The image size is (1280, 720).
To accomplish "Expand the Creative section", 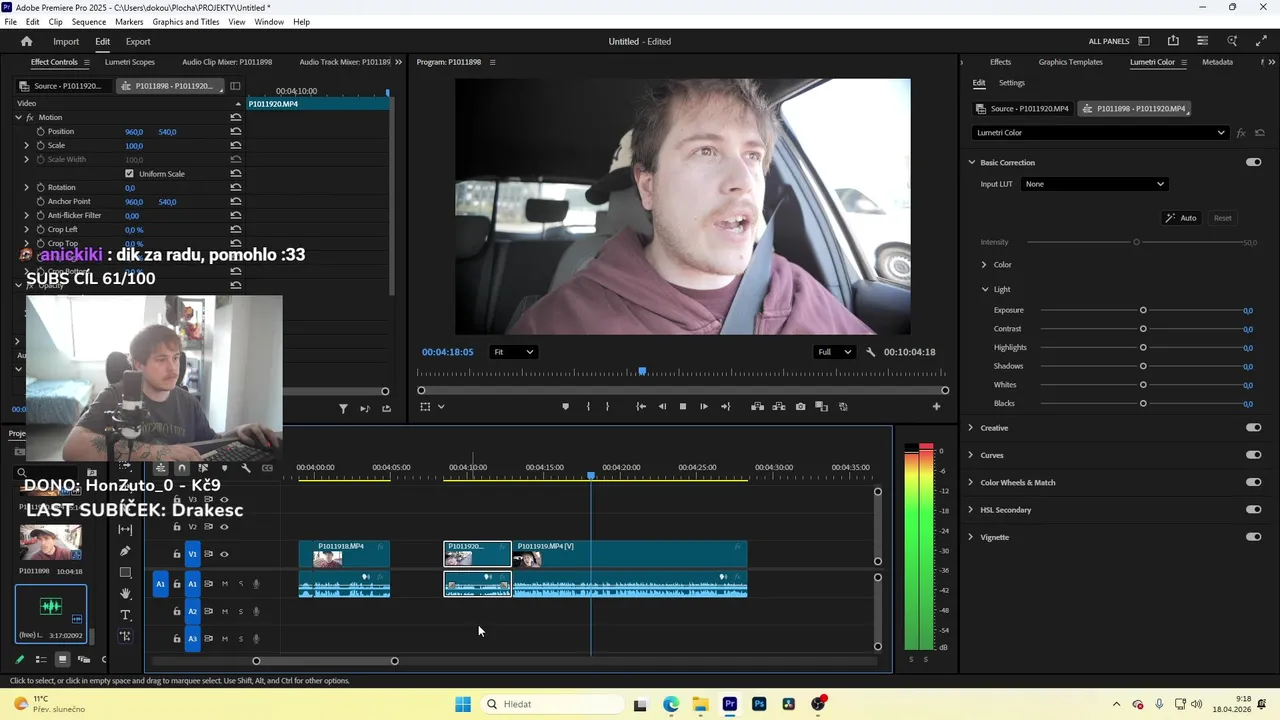I will click(x=971, y=427).
